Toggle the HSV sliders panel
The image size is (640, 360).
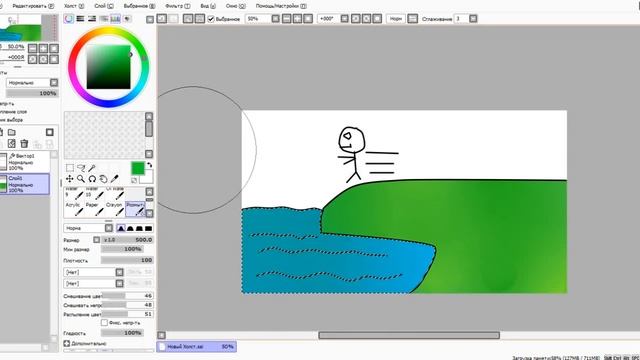[x=92, y=19]
